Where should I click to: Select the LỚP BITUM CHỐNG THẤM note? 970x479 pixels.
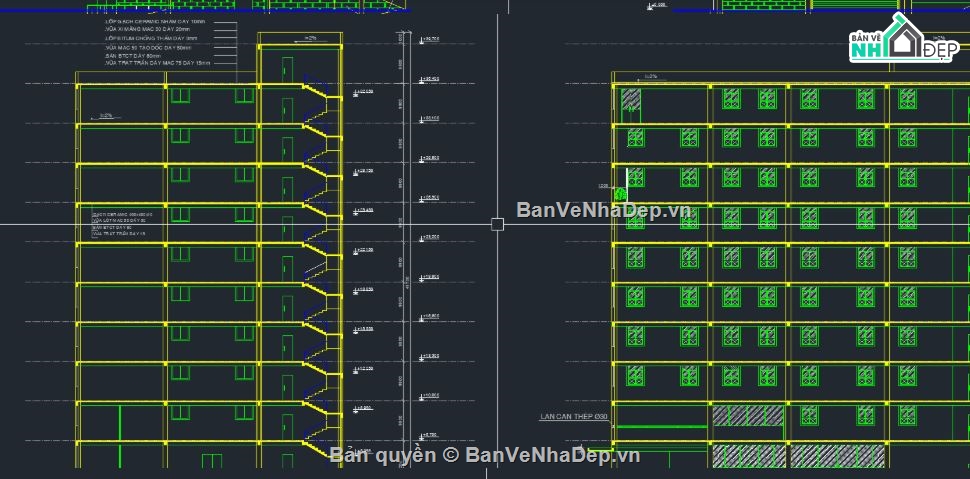152,38
